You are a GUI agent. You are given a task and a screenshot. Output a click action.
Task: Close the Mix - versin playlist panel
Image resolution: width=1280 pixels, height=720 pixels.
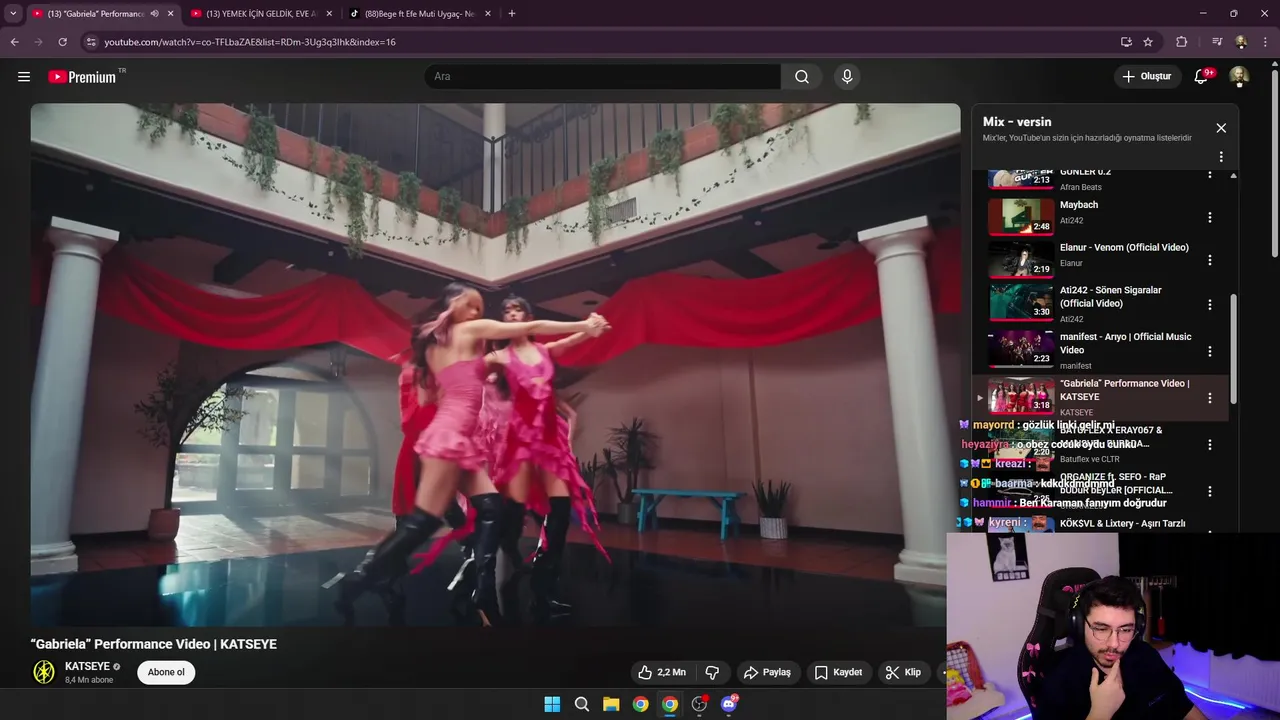(x=1221, y=128)
